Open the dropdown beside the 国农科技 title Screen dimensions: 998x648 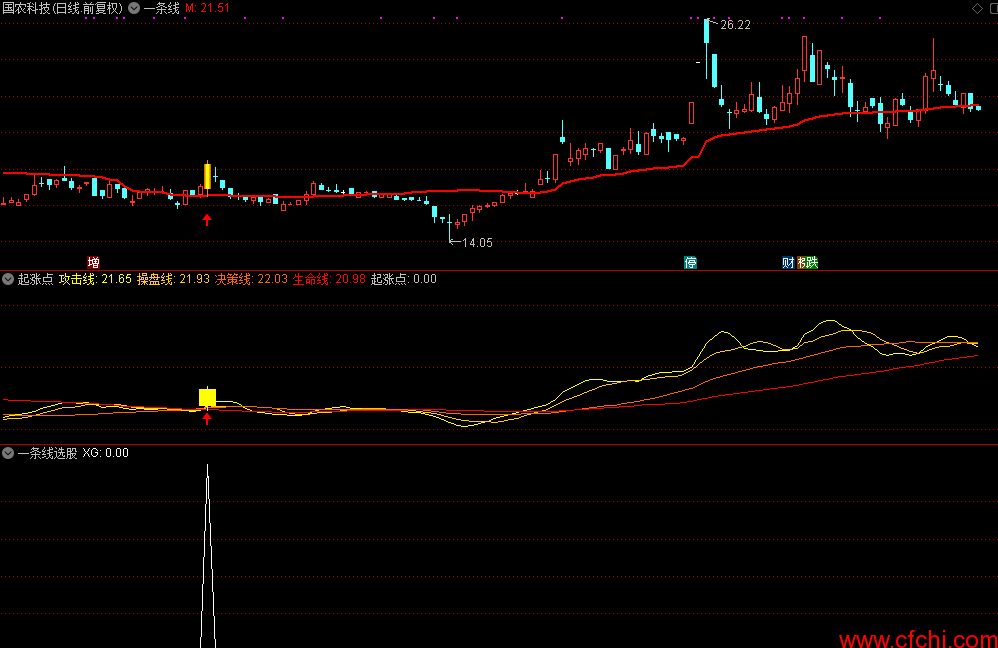pos(134,8)
